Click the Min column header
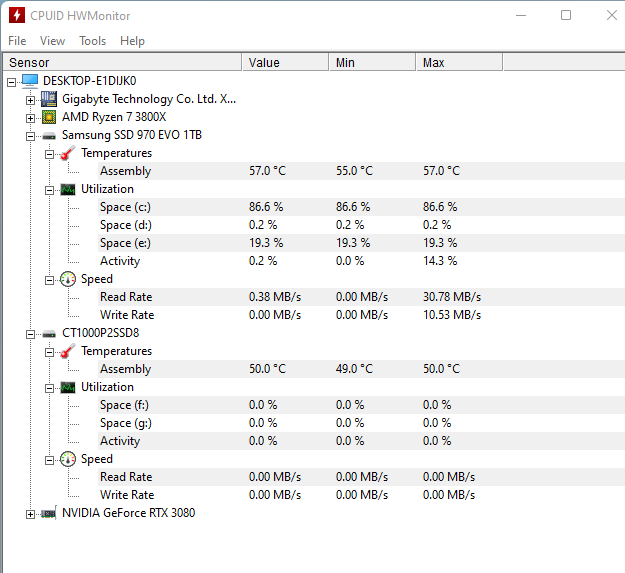The width and height of the screenshot is (625, 573). tap(372, 63)
